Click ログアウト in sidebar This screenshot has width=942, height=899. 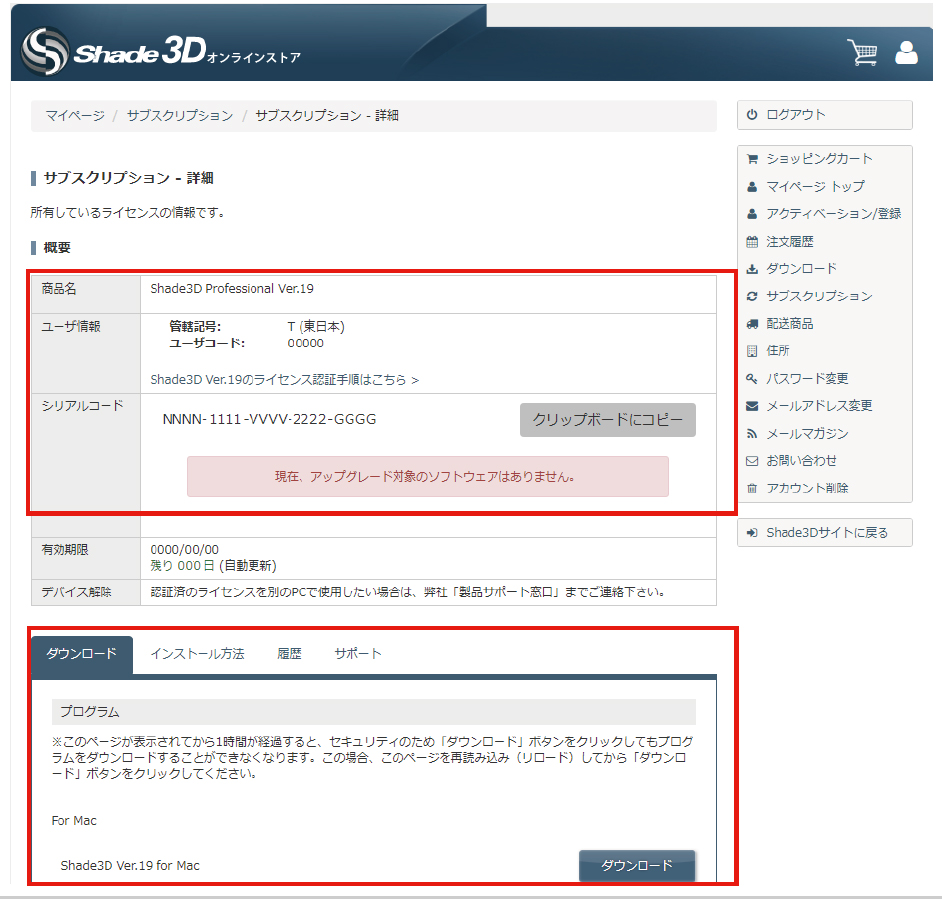(x=796, y=114)
